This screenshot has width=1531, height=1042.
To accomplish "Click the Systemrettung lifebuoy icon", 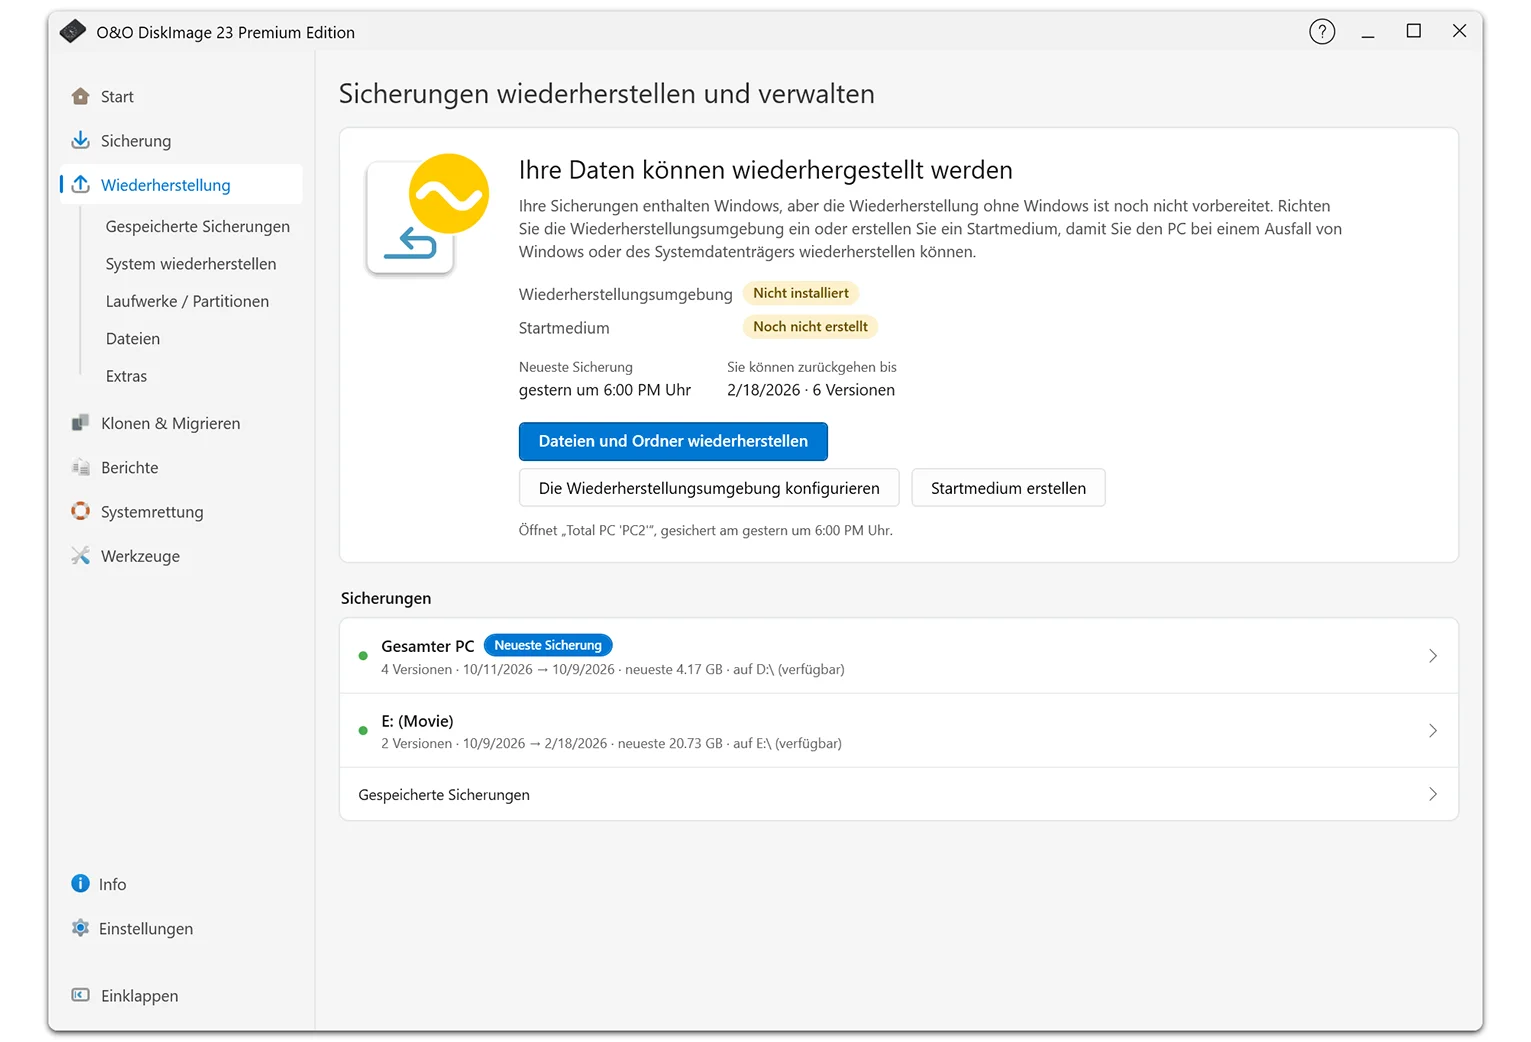I will (x=81, y=511).
